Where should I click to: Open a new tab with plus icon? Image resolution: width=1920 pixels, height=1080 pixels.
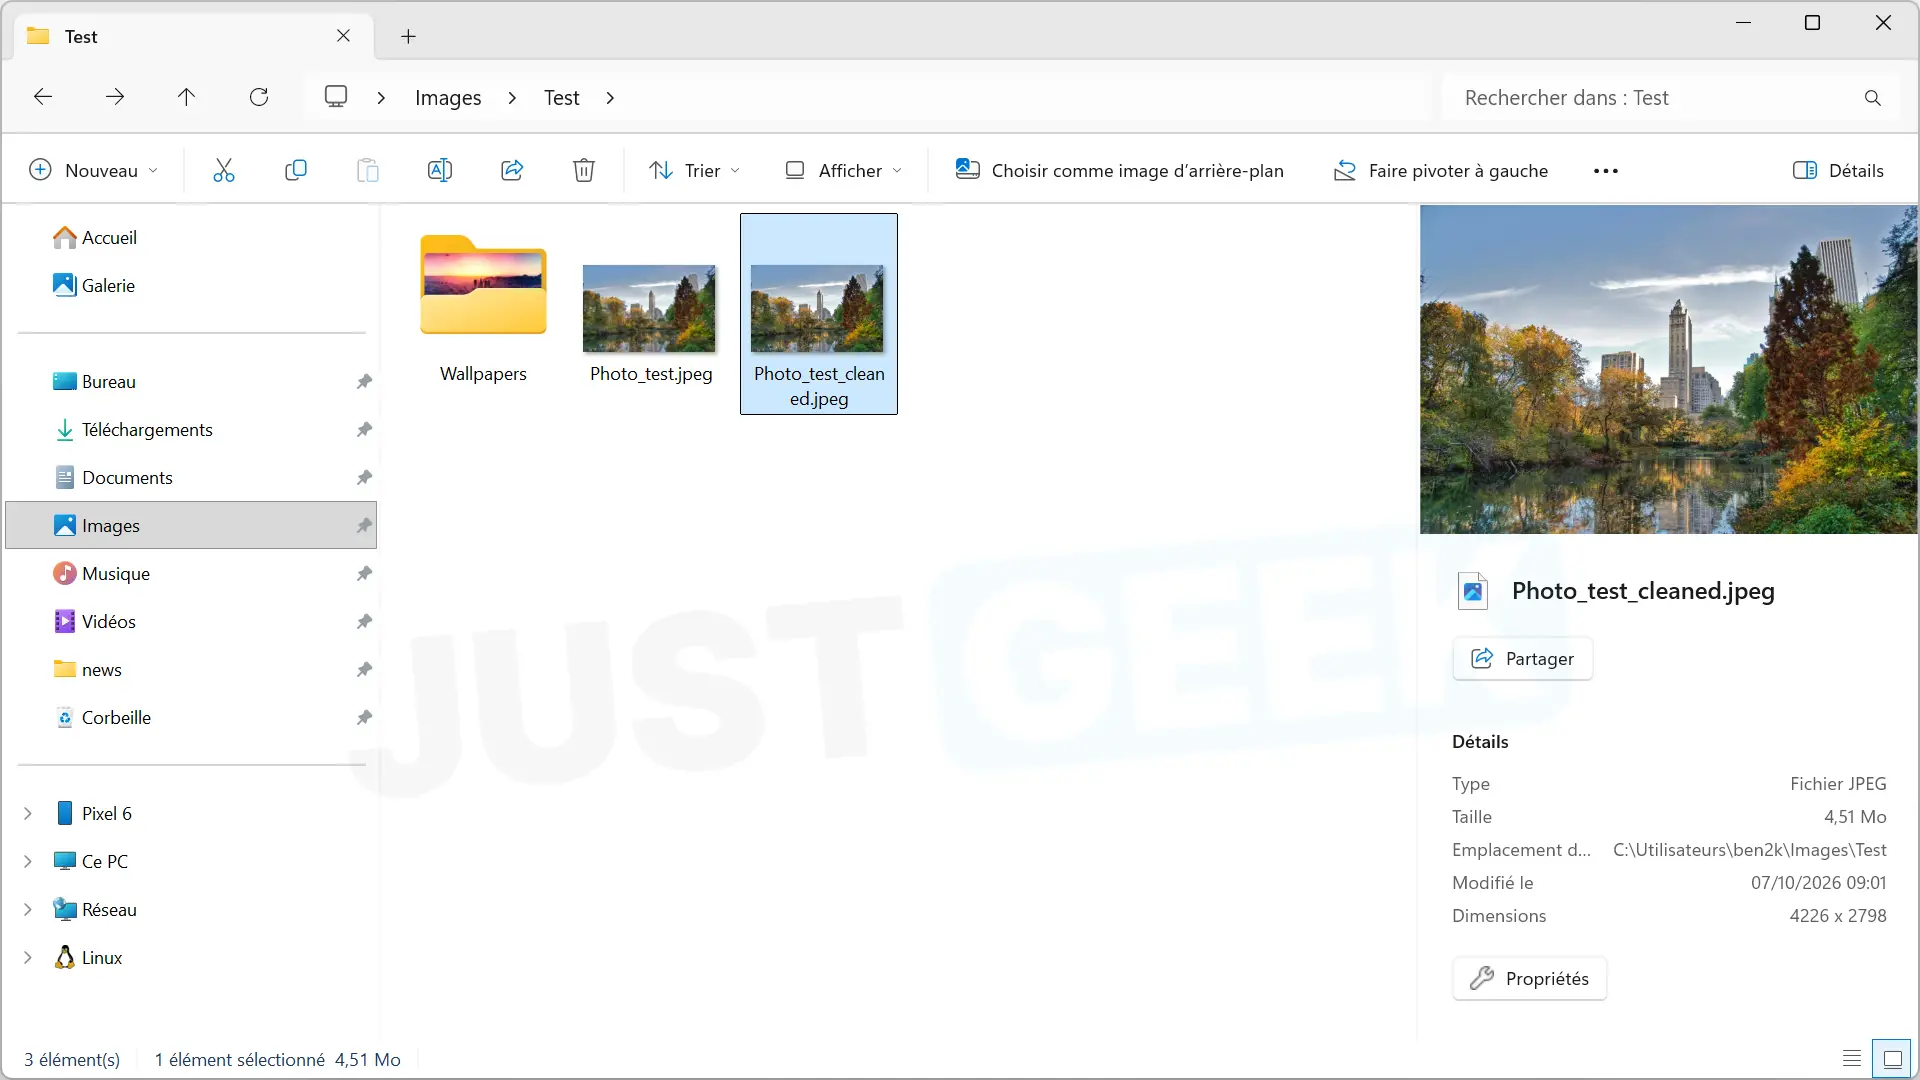click(408, 37)
